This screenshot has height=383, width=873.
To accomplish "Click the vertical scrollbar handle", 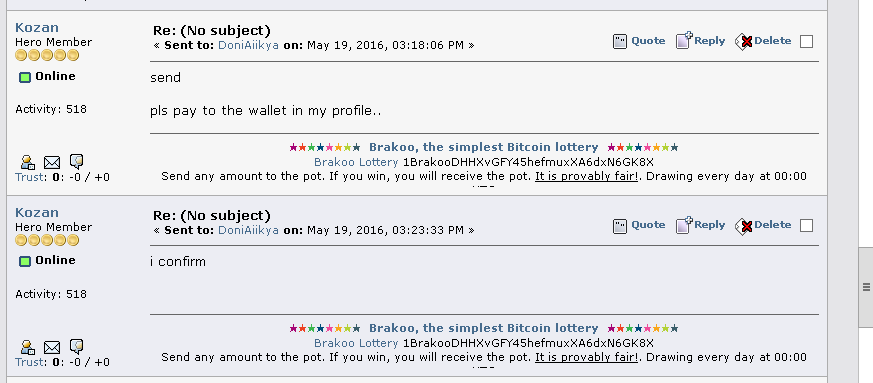I will click(x=866, y=287).
